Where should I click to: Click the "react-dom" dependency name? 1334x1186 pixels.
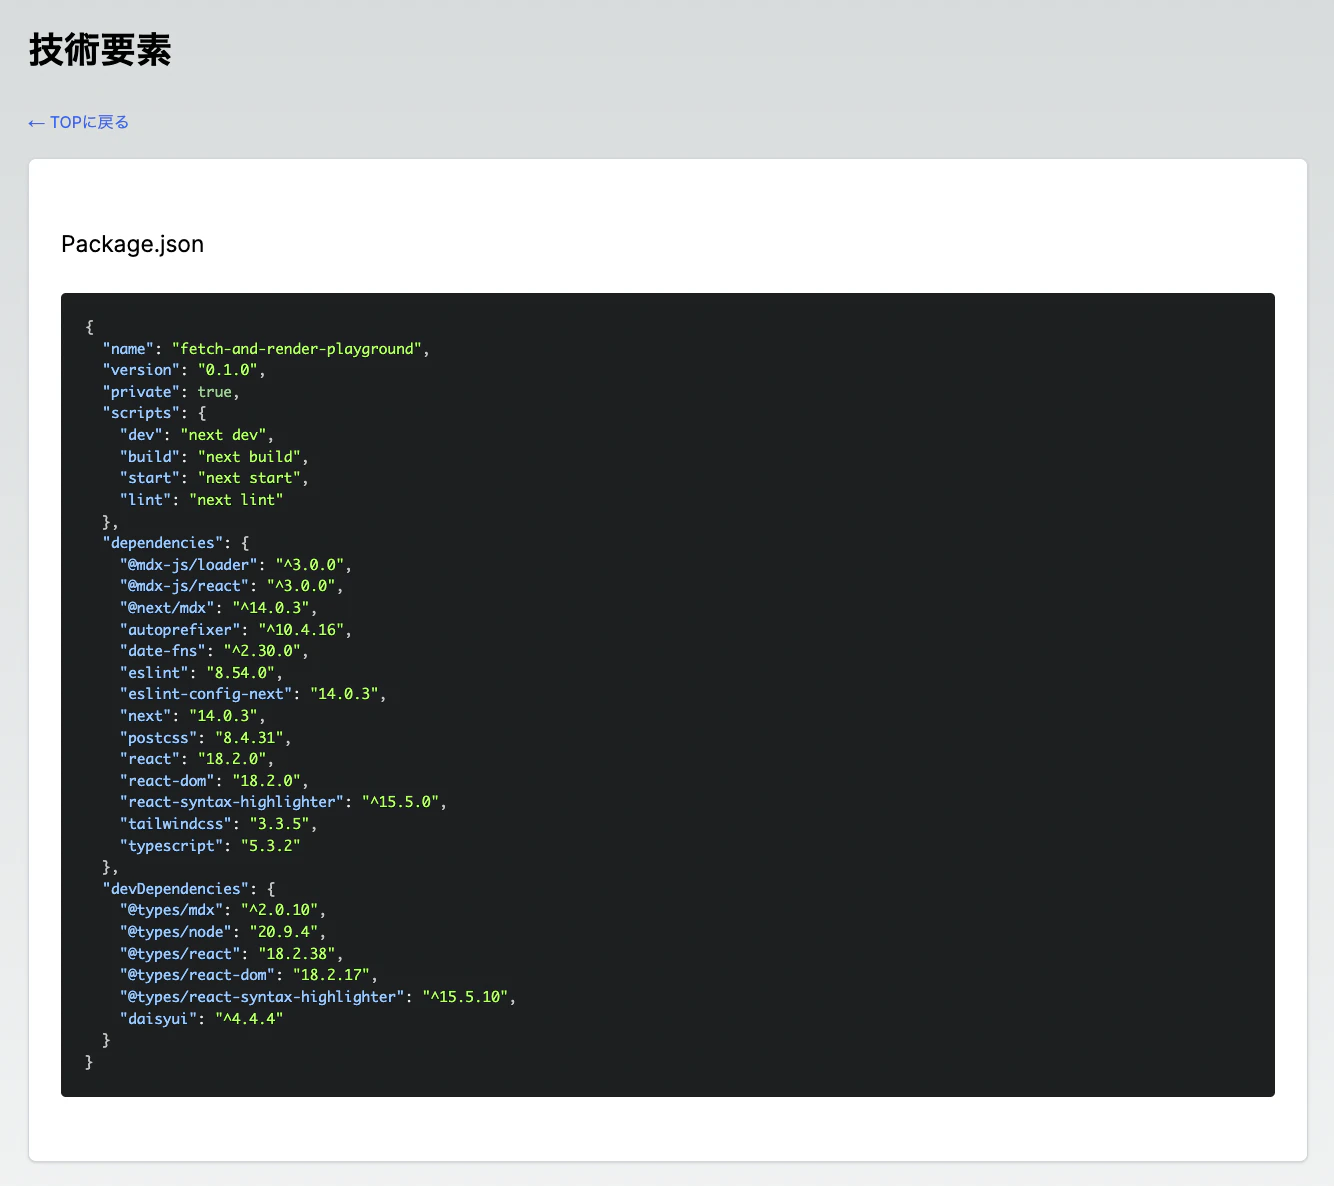167,781
